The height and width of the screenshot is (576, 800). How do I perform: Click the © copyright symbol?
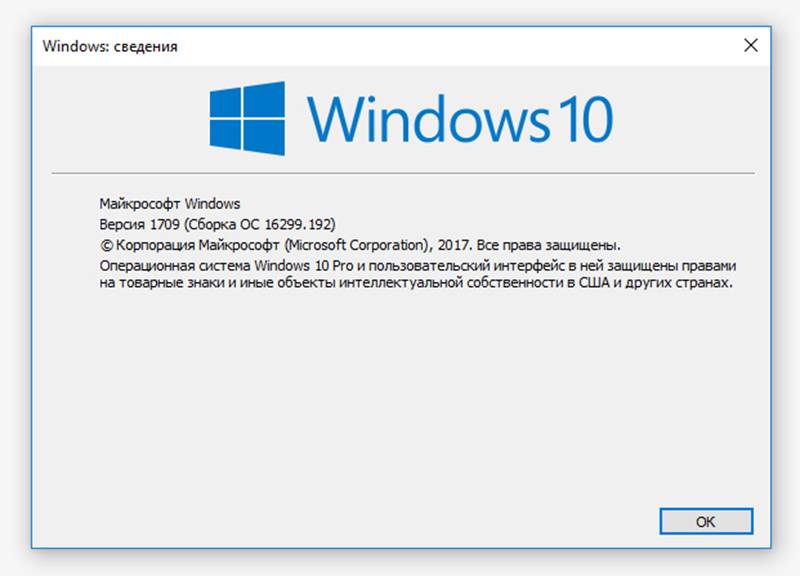tap(105, 244)
